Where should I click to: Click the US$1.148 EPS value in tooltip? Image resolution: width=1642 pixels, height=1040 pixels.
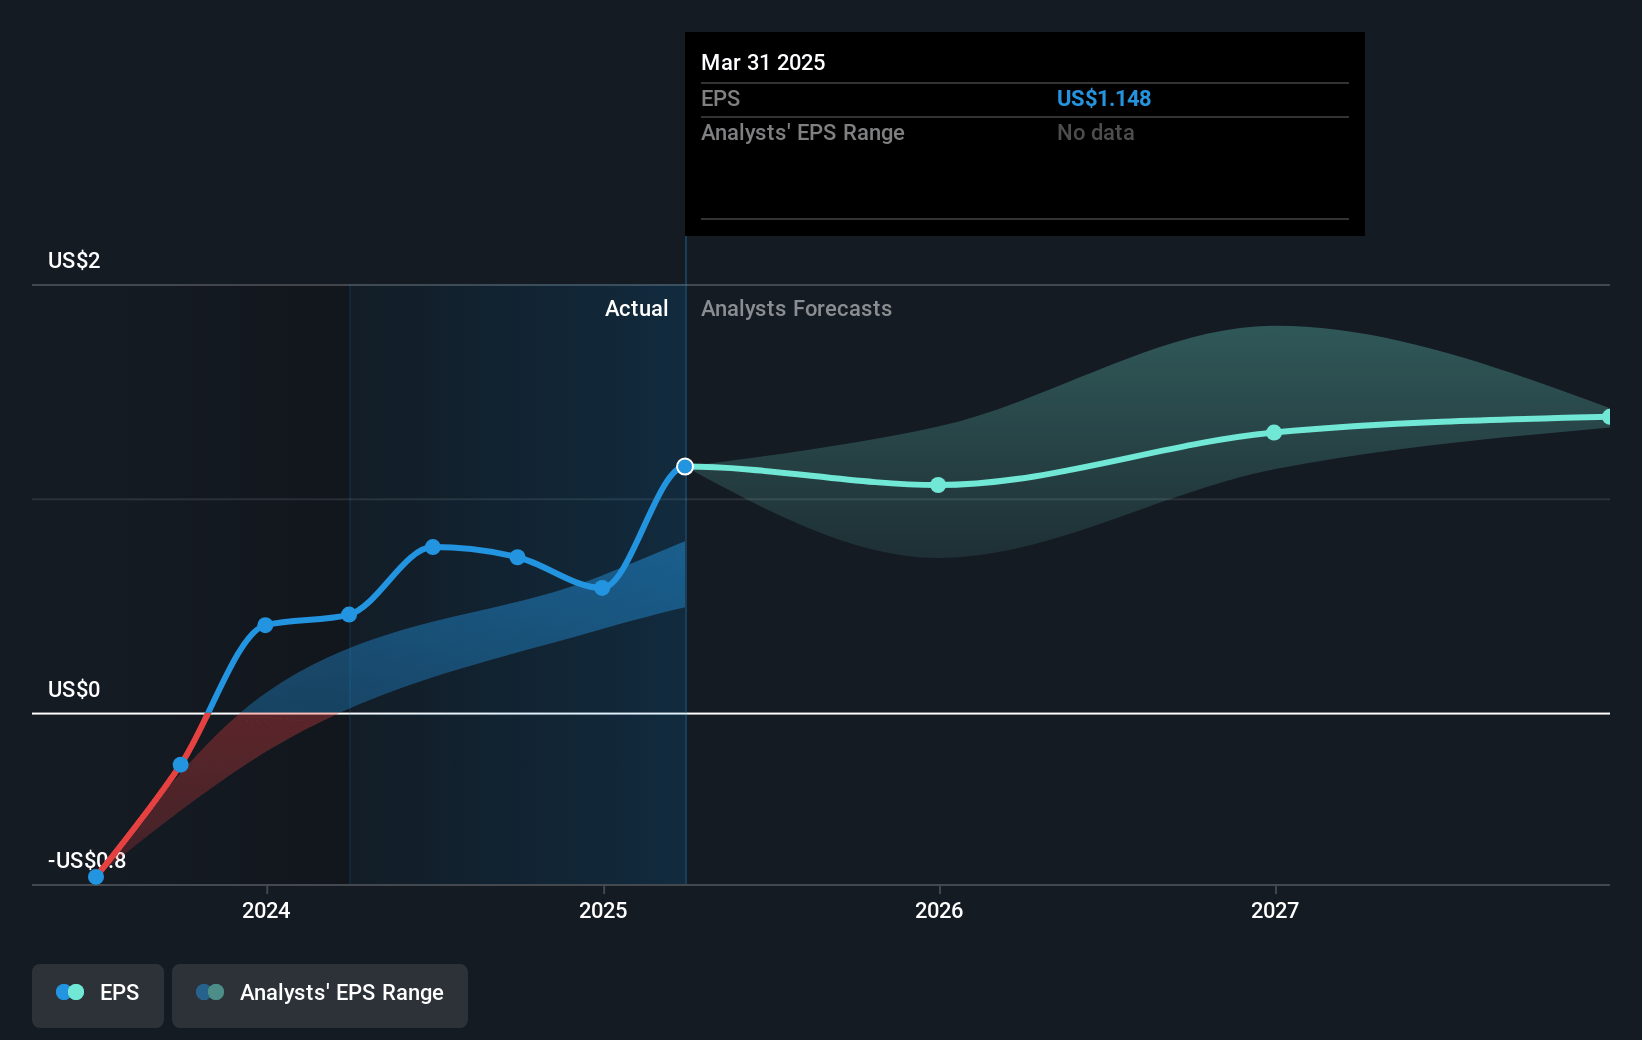(1104, 98)
